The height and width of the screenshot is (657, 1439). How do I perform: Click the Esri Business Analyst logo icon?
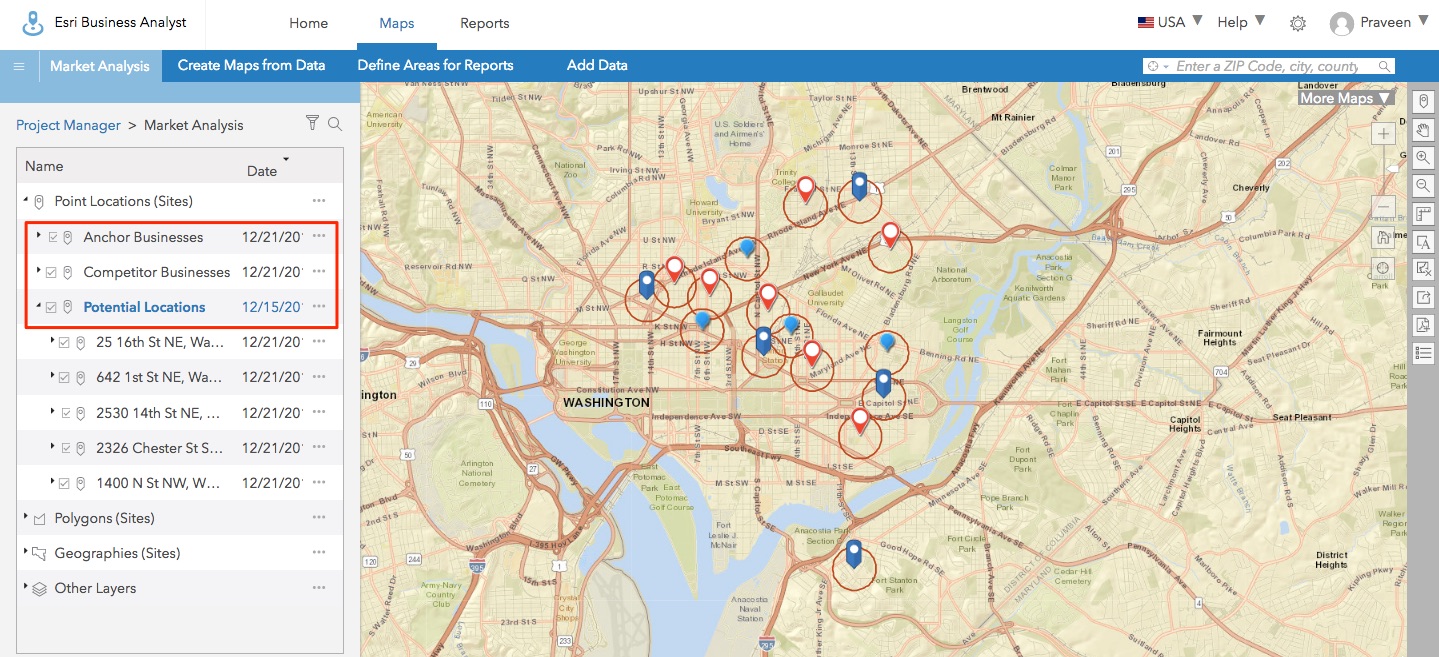pos(34,22)
